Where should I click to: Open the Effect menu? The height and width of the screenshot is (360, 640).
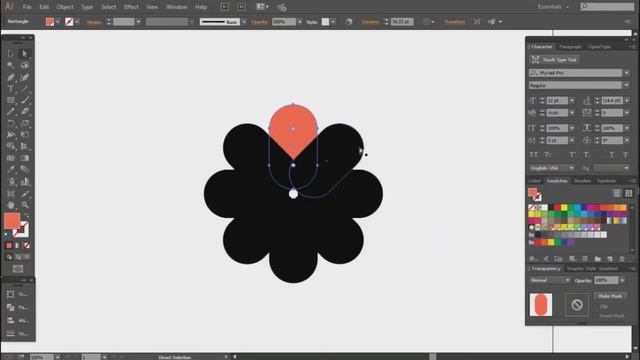(x=131, y=7)
